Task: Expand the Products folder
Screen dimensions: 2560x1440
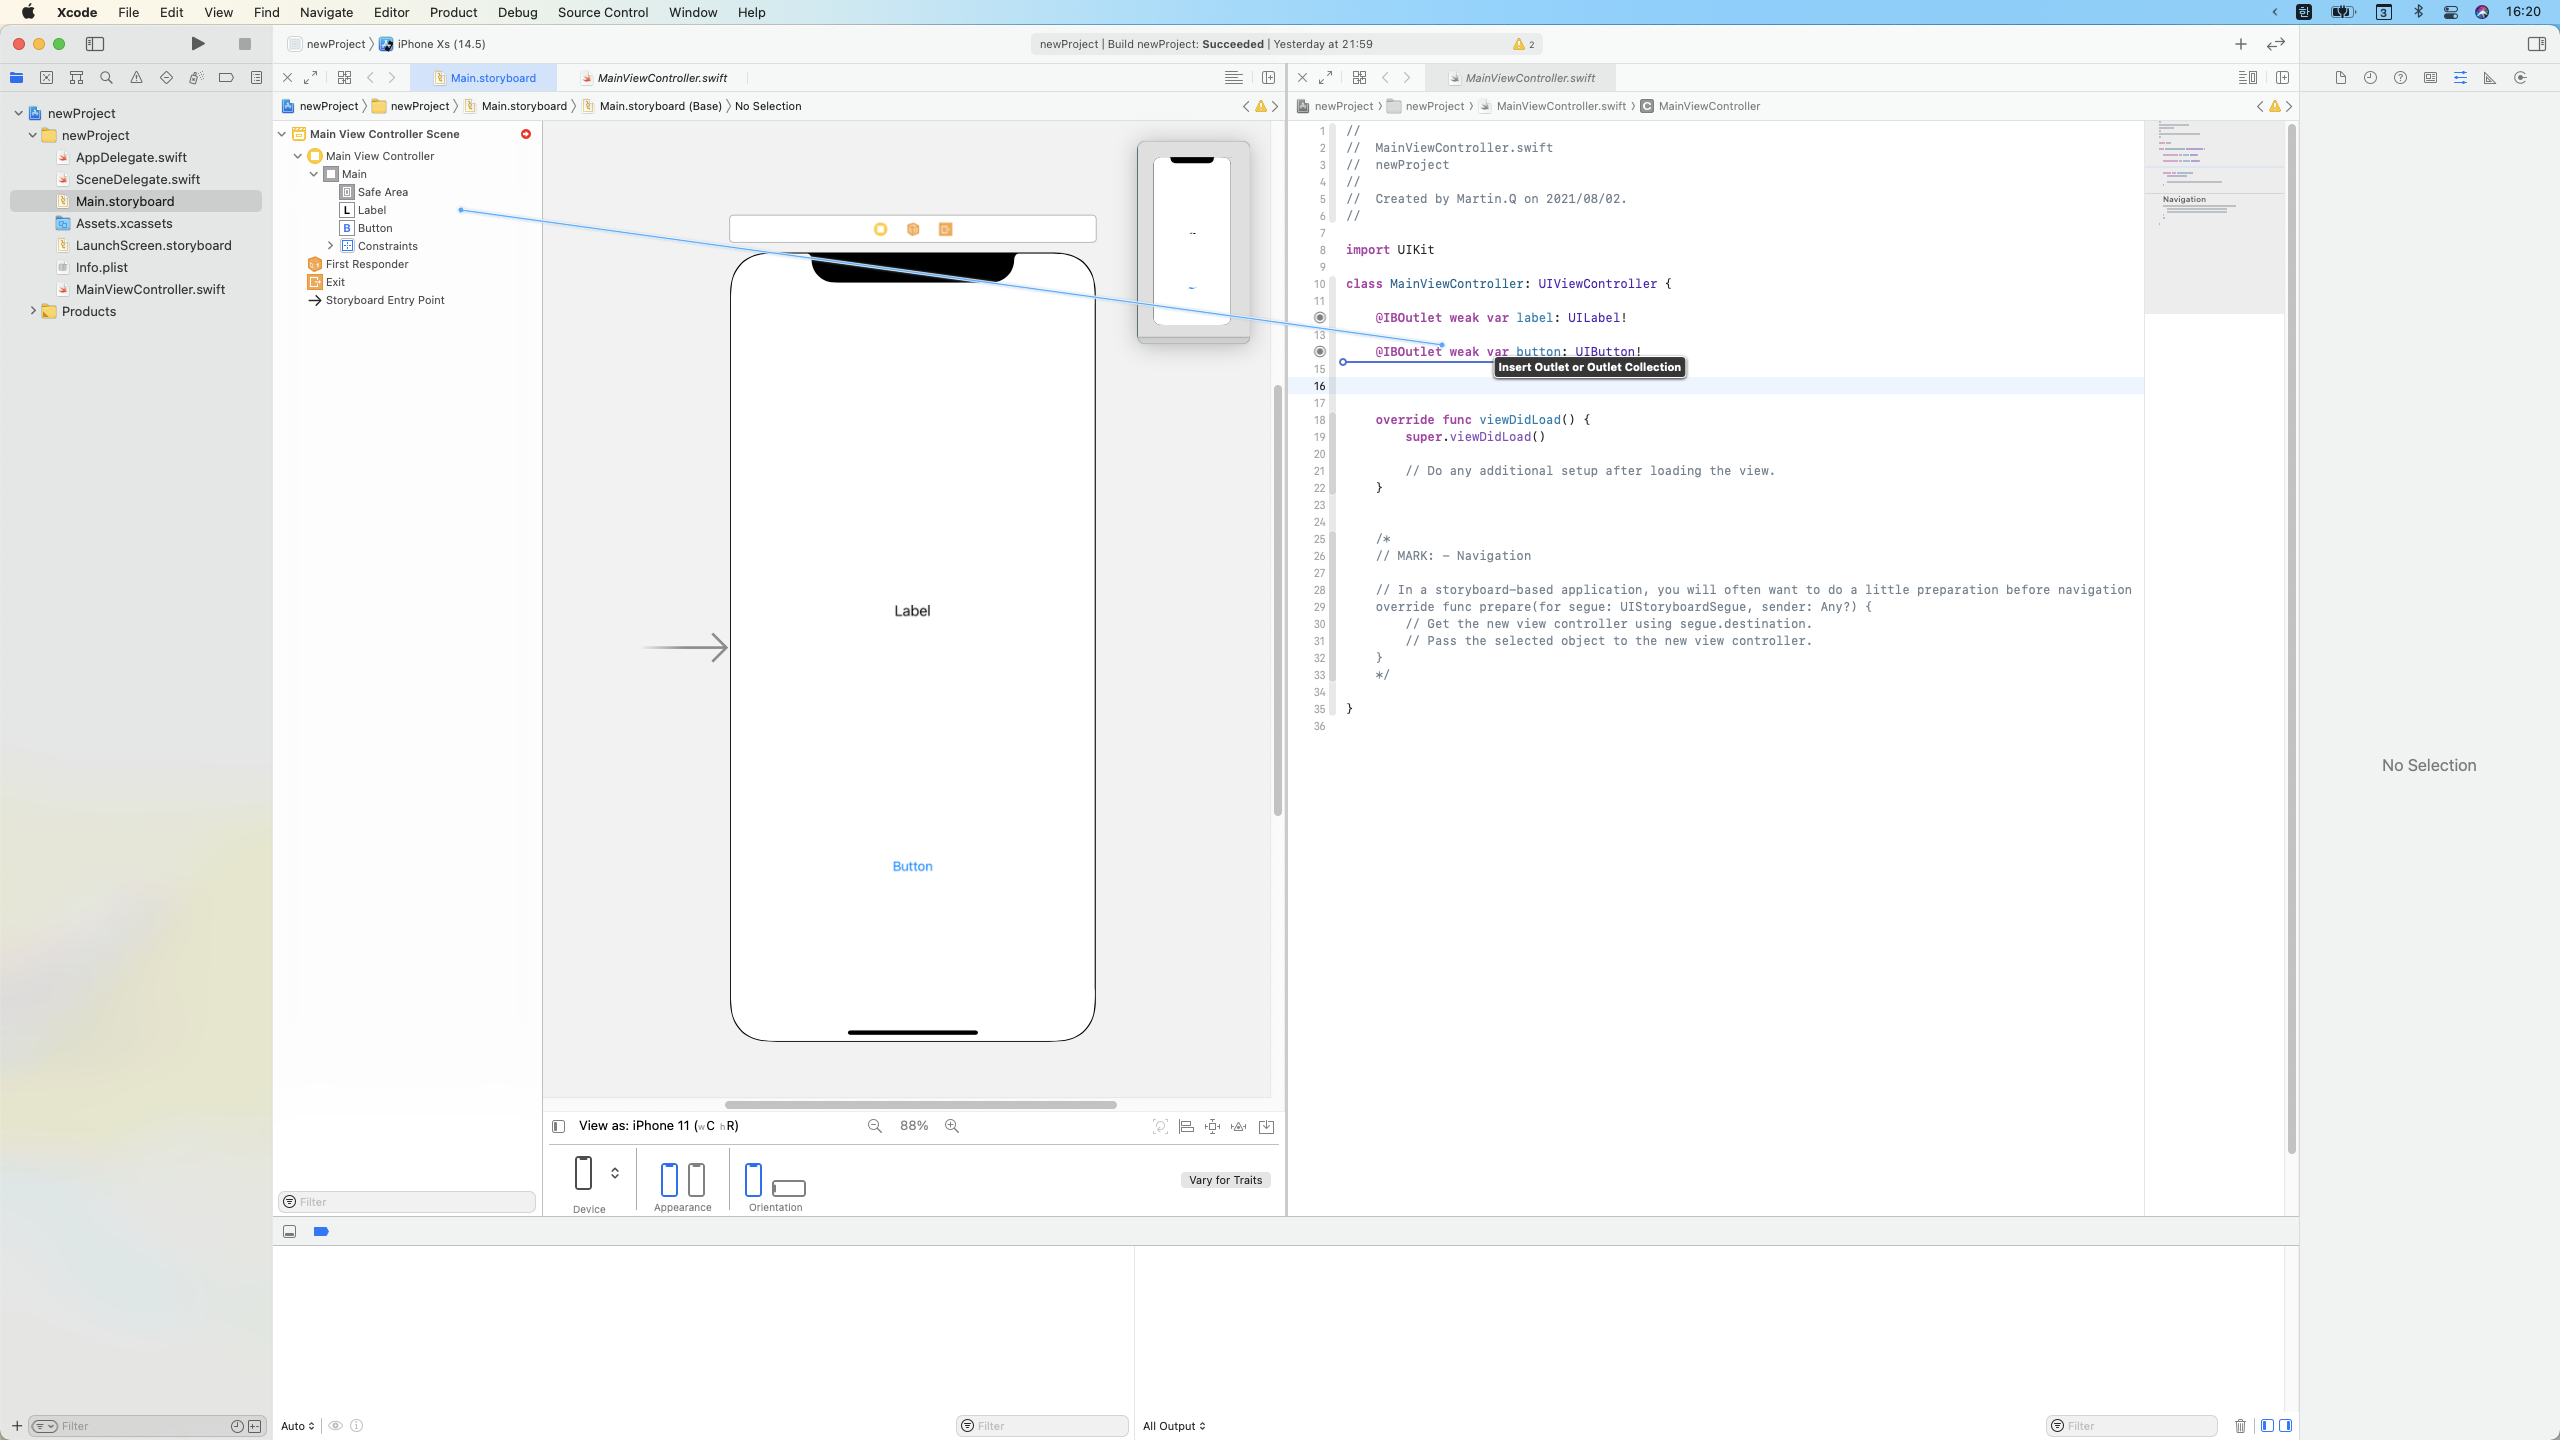Action: coord(33,311)
